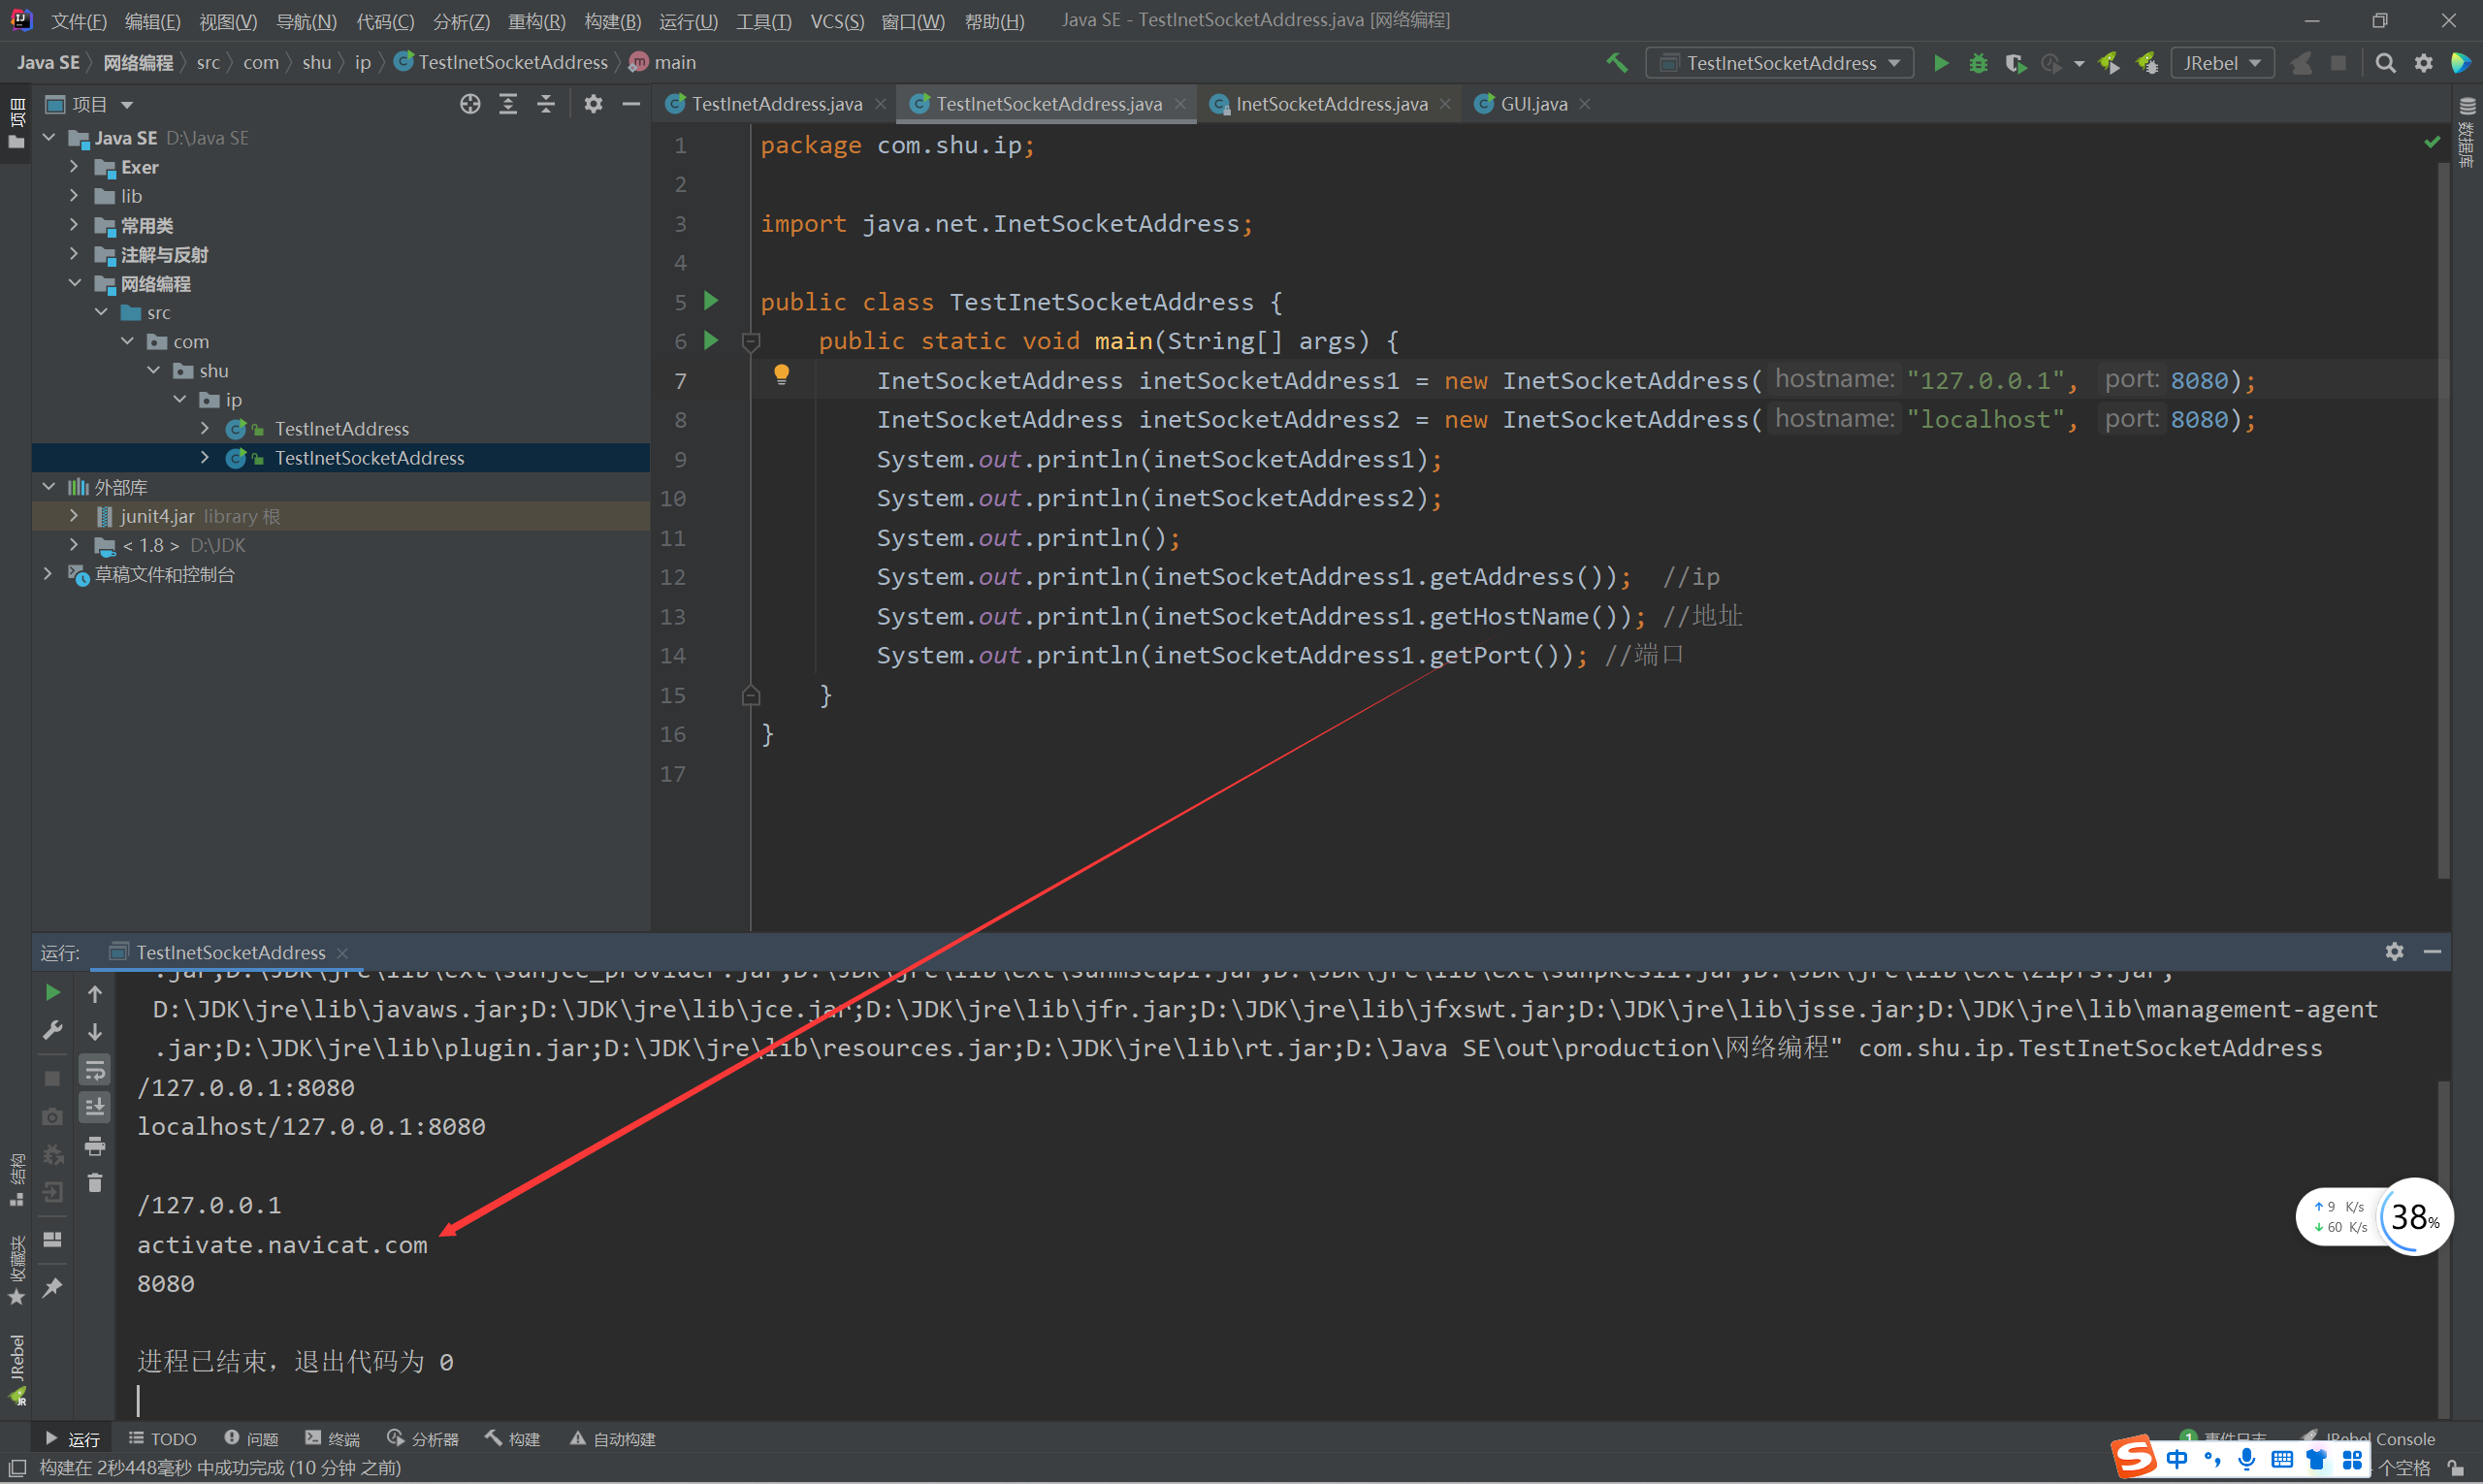2483x1484 pixels.
Task: Open JRebel dropdown in toolbar
Action: [2222, 63]
